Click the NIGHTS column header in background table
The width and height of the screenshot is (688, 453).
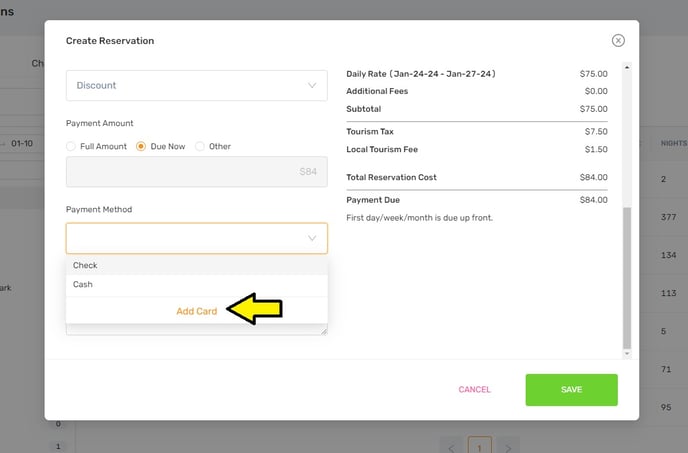point(674,143)
